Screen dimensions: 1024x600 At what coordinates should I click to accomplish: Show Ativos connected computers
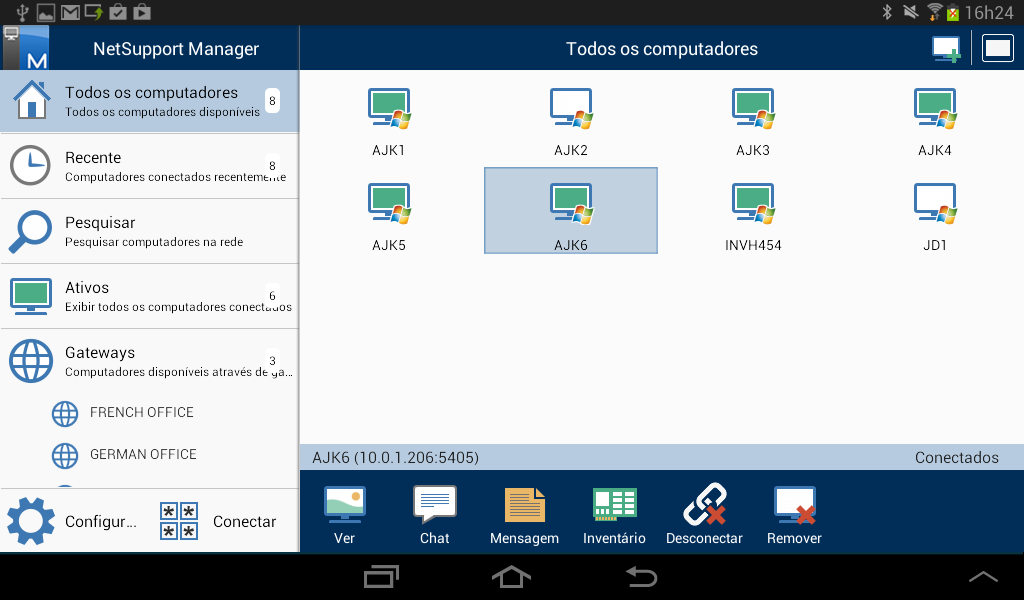150,296
